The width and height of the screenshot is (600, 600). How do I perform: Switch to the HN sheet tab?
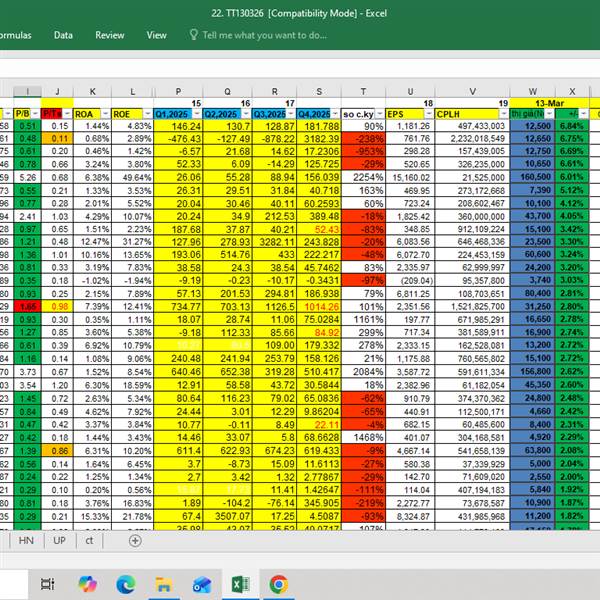pos(26,541)
